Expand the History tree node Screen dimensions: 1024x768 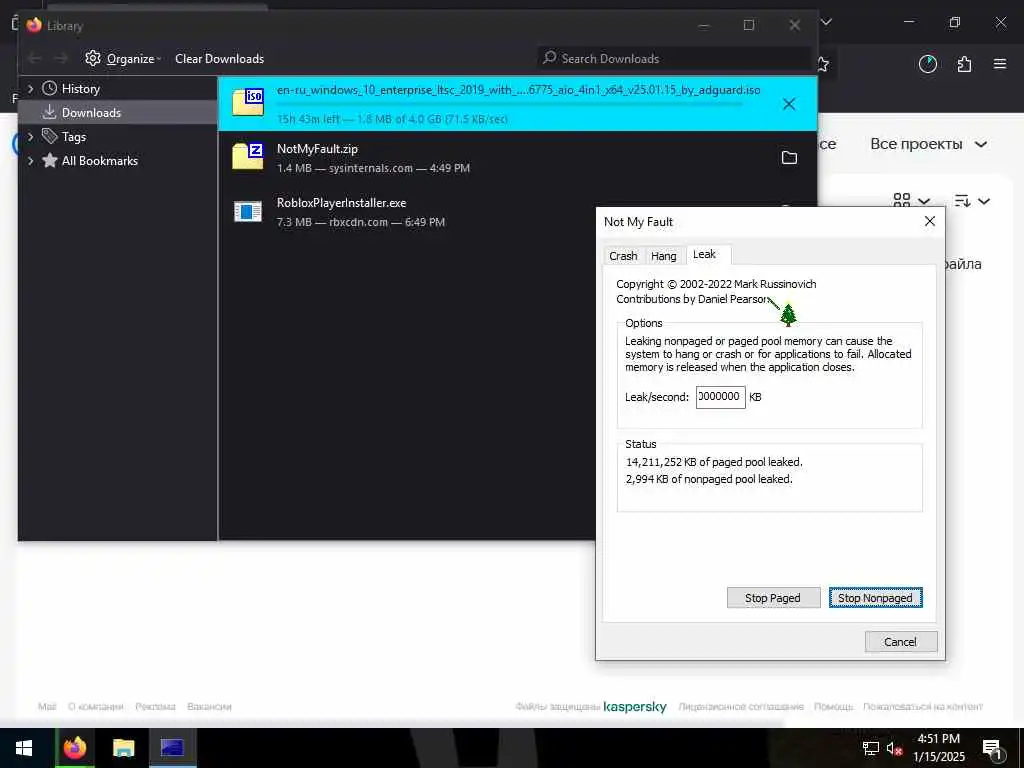[x=30, y=88]
